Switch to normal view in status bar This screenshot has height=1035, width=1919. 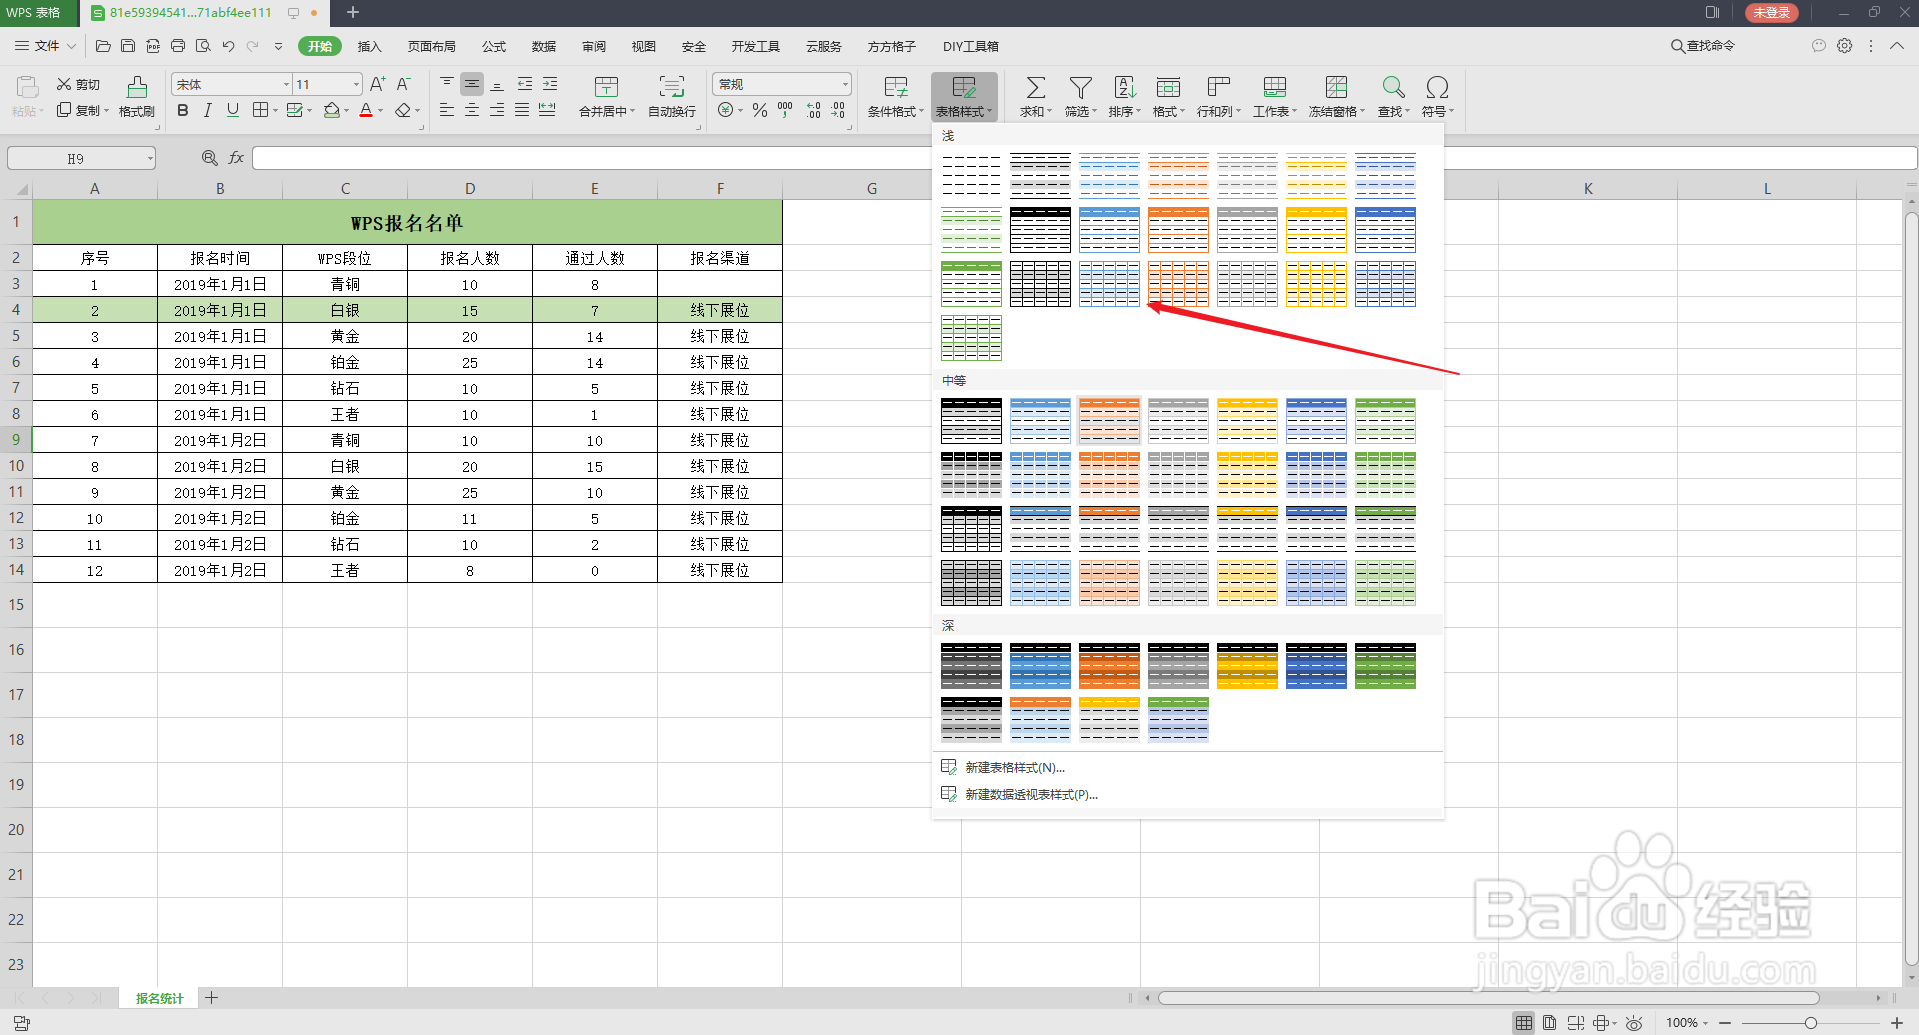(1523, 1023)
